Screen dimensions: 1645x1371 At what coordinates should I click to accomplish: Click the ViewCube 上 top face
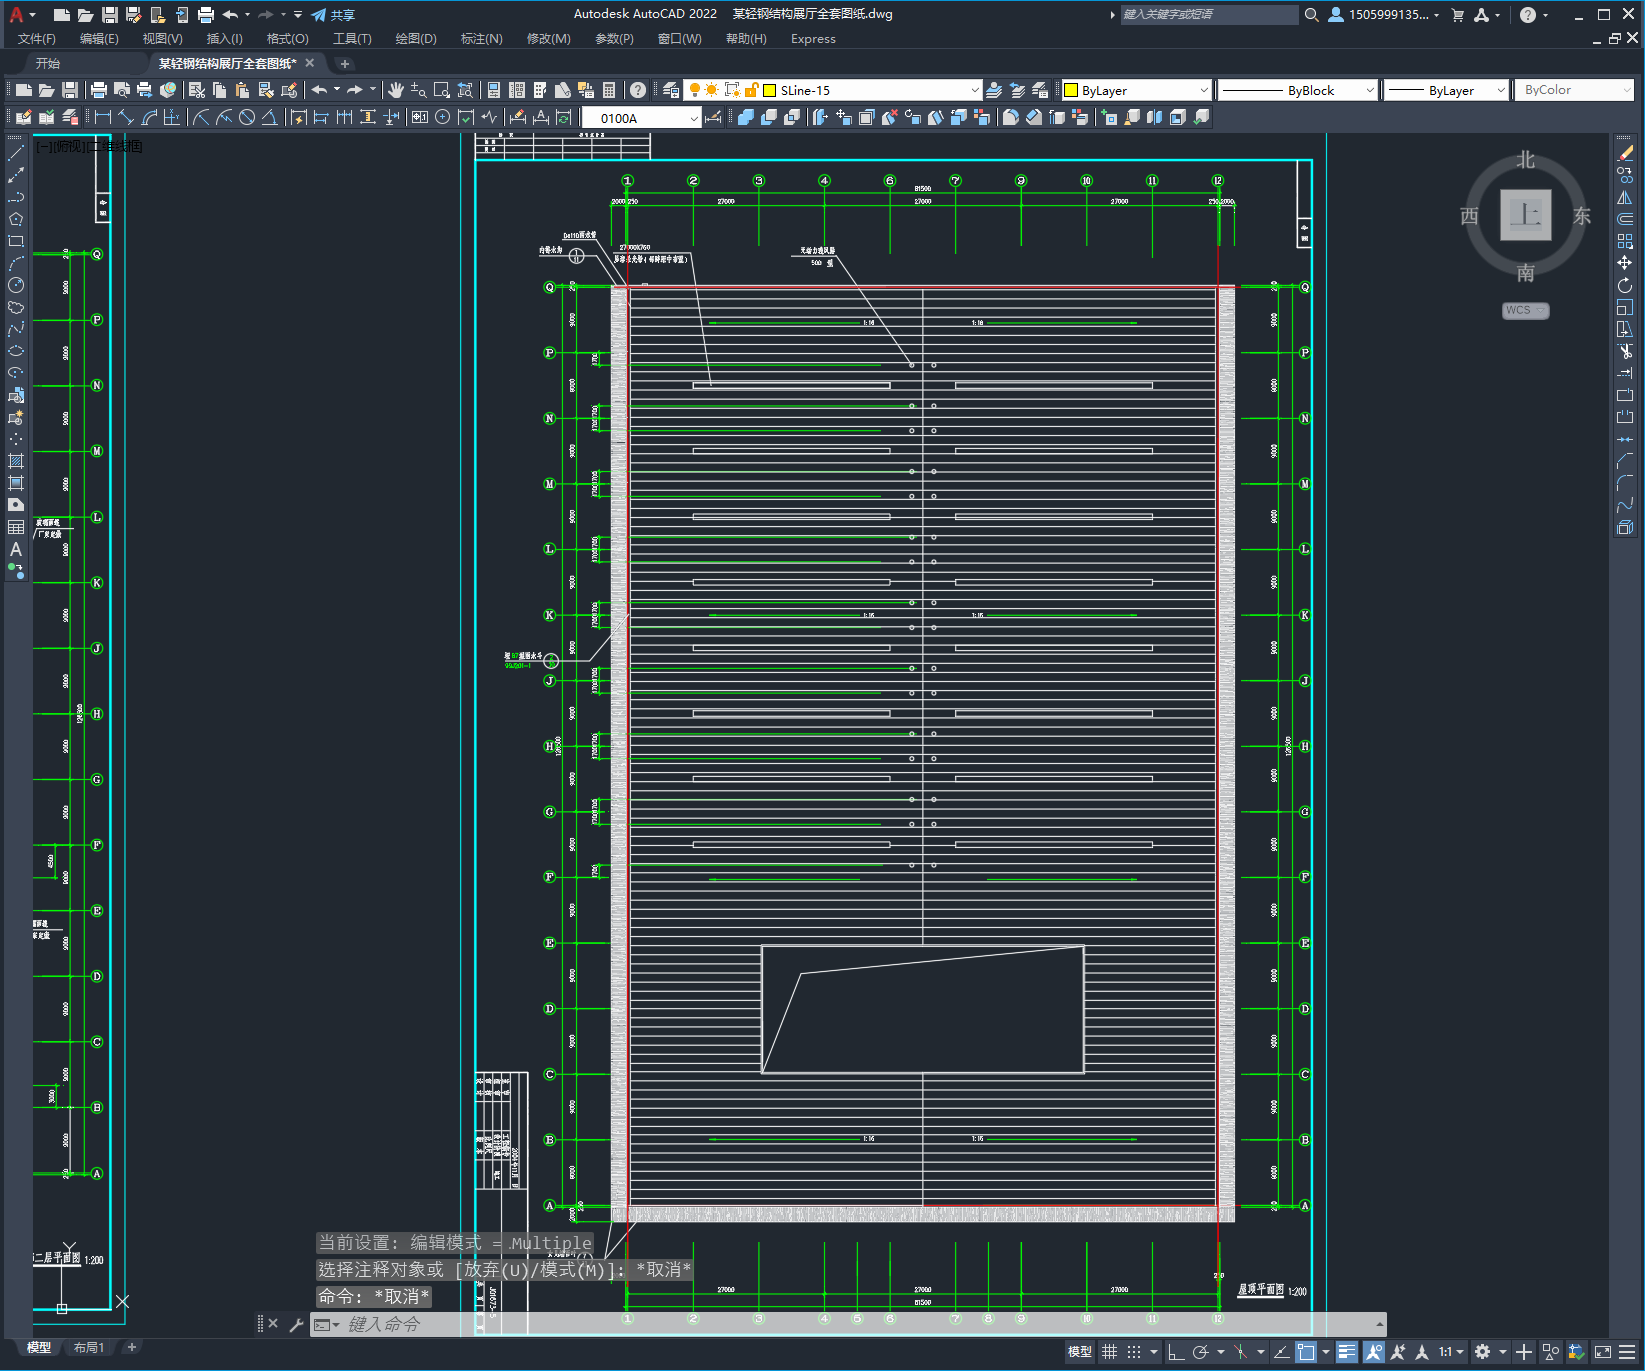click(x=1525, y=215)
